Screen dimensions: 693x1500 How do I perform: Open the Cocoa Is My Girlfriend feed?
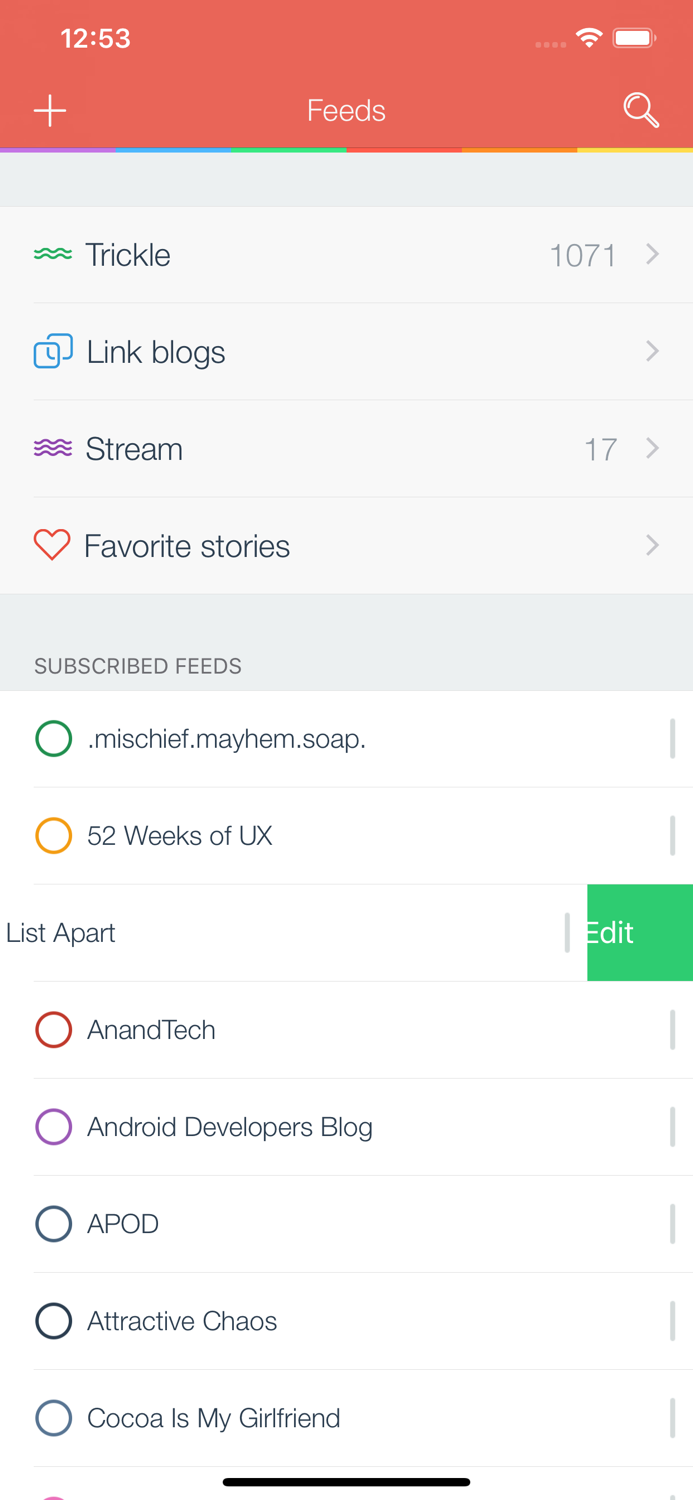pos(214,1418)
